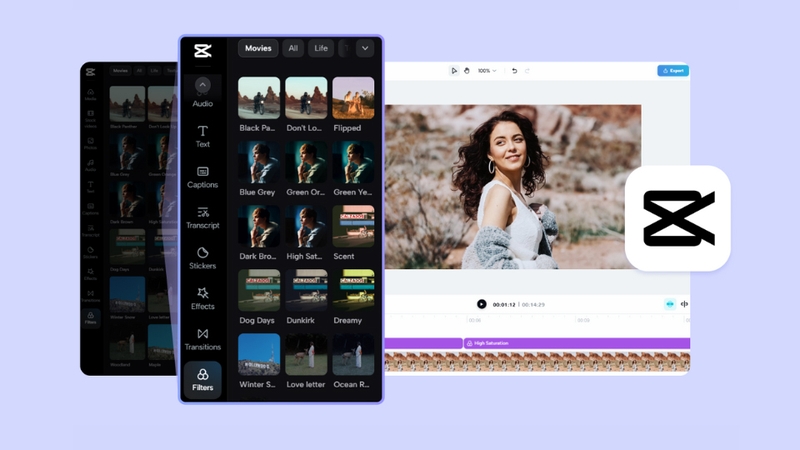This screenshot has width=800, height=450.
Task: Apply Black Panther filter in background panel
Action: tap(127, 104)
